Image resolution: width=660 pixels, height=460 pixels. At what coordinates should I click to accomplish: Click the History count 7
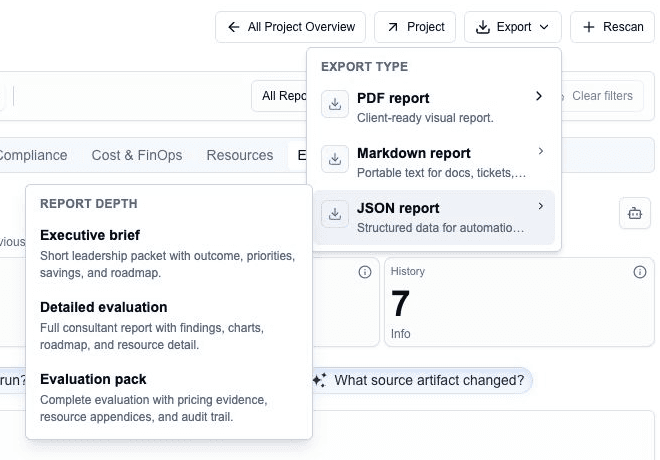(x=400, y=303)
